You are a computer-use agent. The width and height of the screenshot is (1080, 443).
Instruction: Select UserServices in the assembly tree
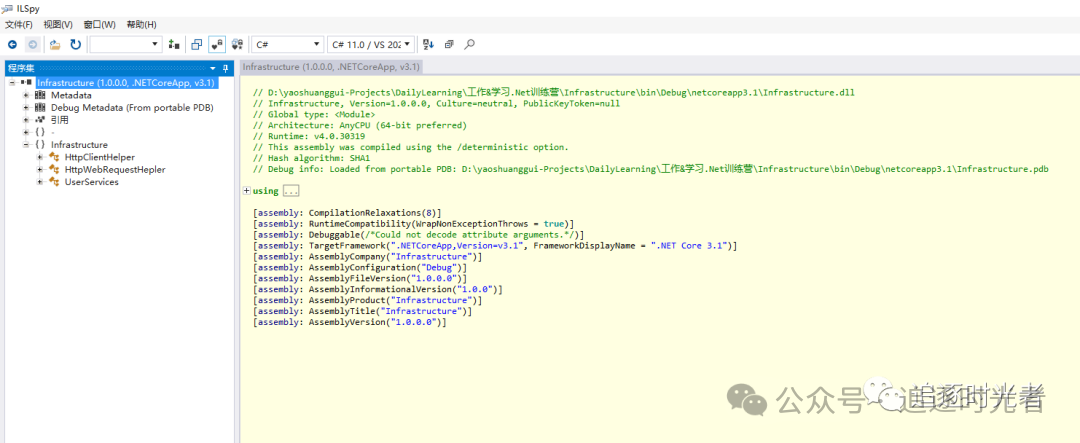pos(91,181)
